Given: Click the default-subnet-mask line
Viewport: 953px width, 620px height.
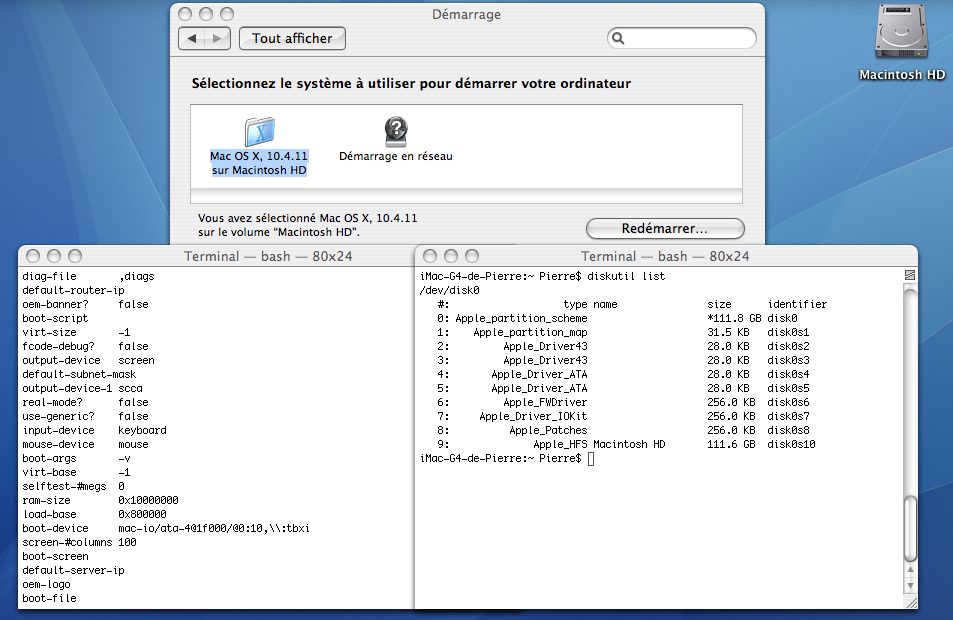Looking at the screenshot, I should click(x=79, y=374).
